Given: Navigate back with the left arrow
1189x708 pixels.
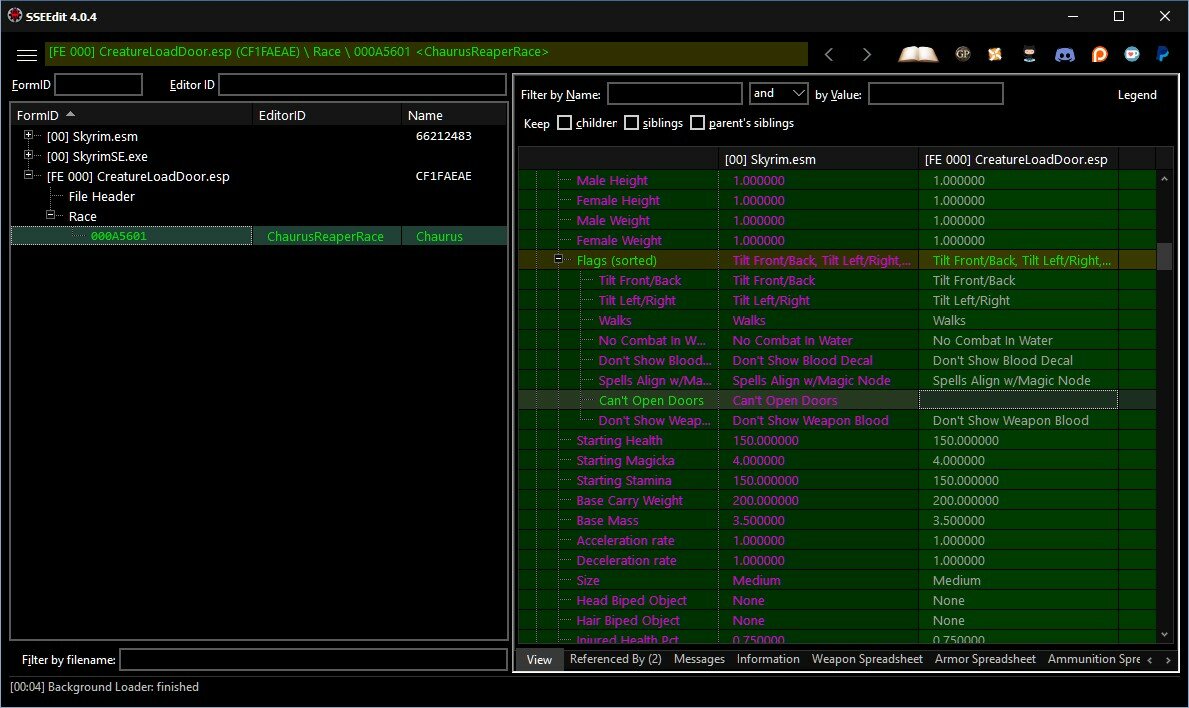Looking at the screenshot, I should pos(829,54).
